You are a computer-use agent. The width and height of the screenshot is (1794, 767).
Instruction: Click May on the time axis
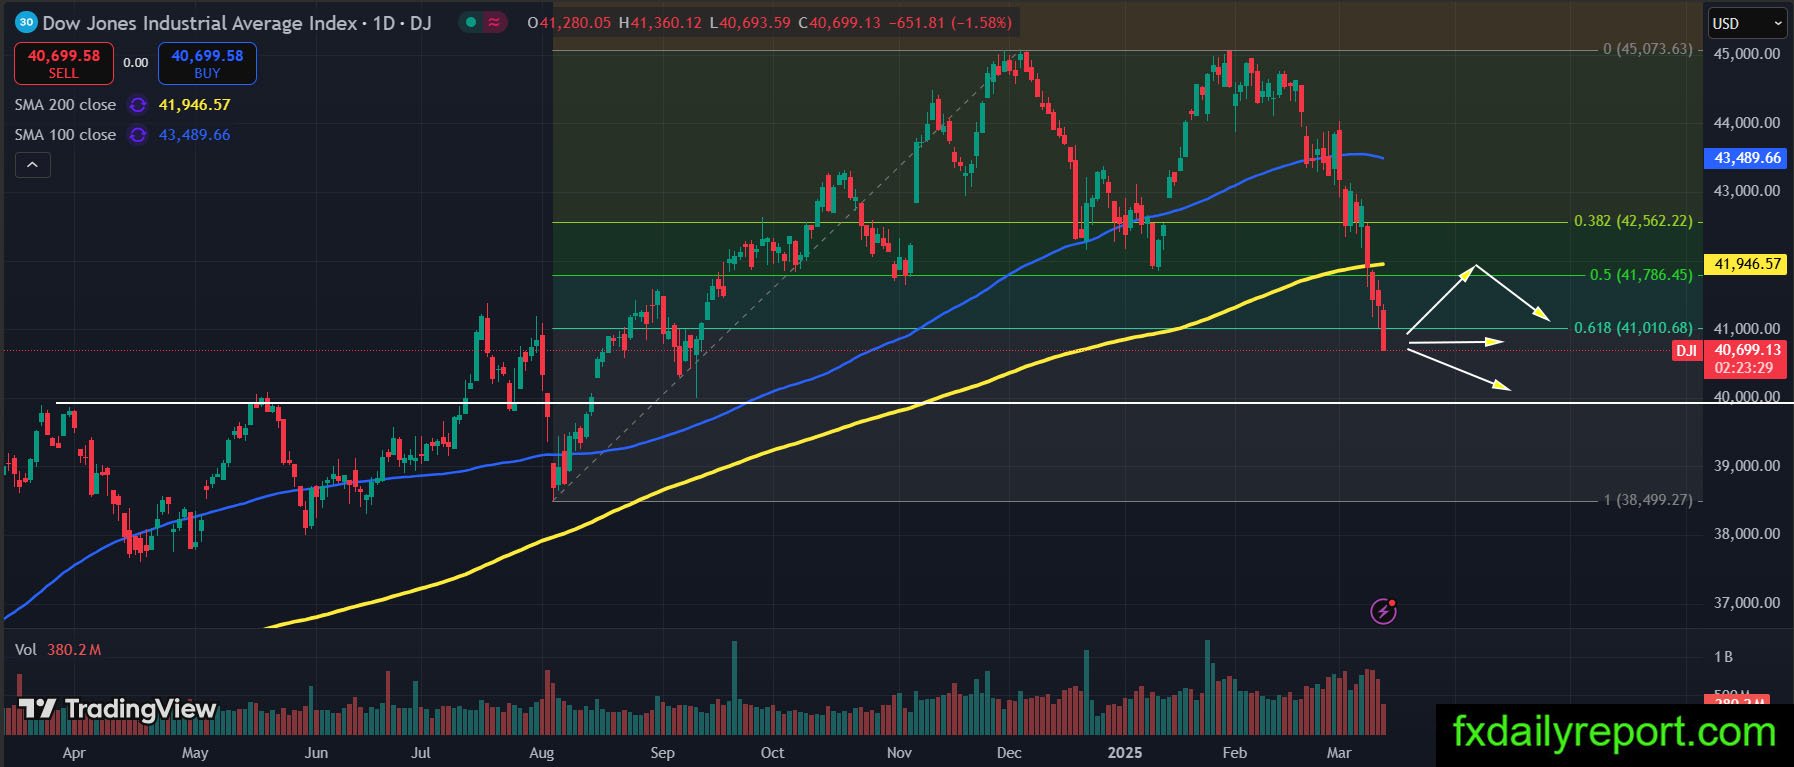tap(195, 753)
